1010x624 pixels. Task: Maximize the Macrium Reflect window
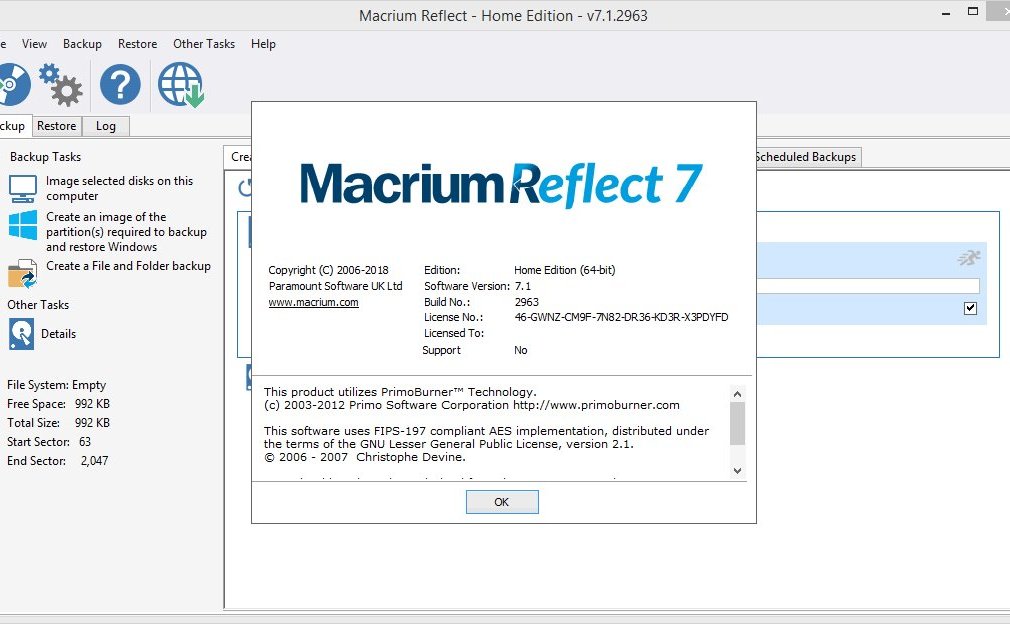point(973,12)
